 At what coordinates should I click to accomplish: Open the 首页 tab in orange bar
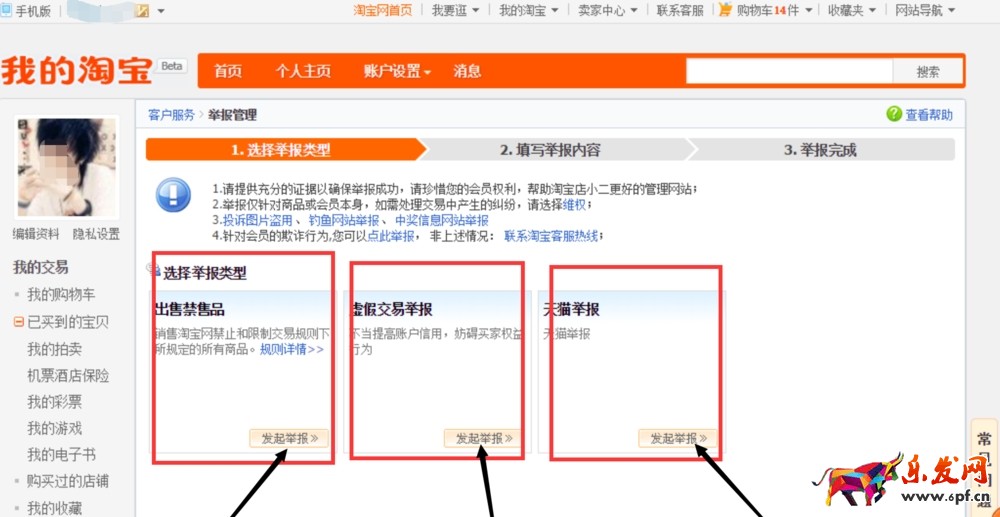(228, 71)
